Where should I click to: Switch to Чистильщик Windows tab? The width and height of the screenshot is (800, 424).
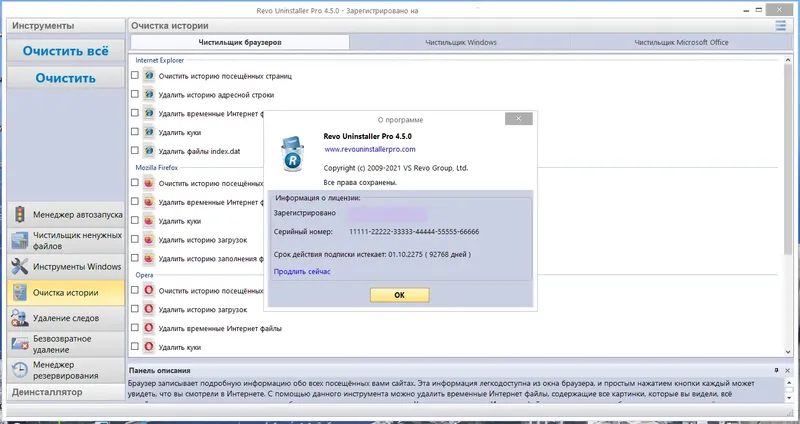coord(461,42)
